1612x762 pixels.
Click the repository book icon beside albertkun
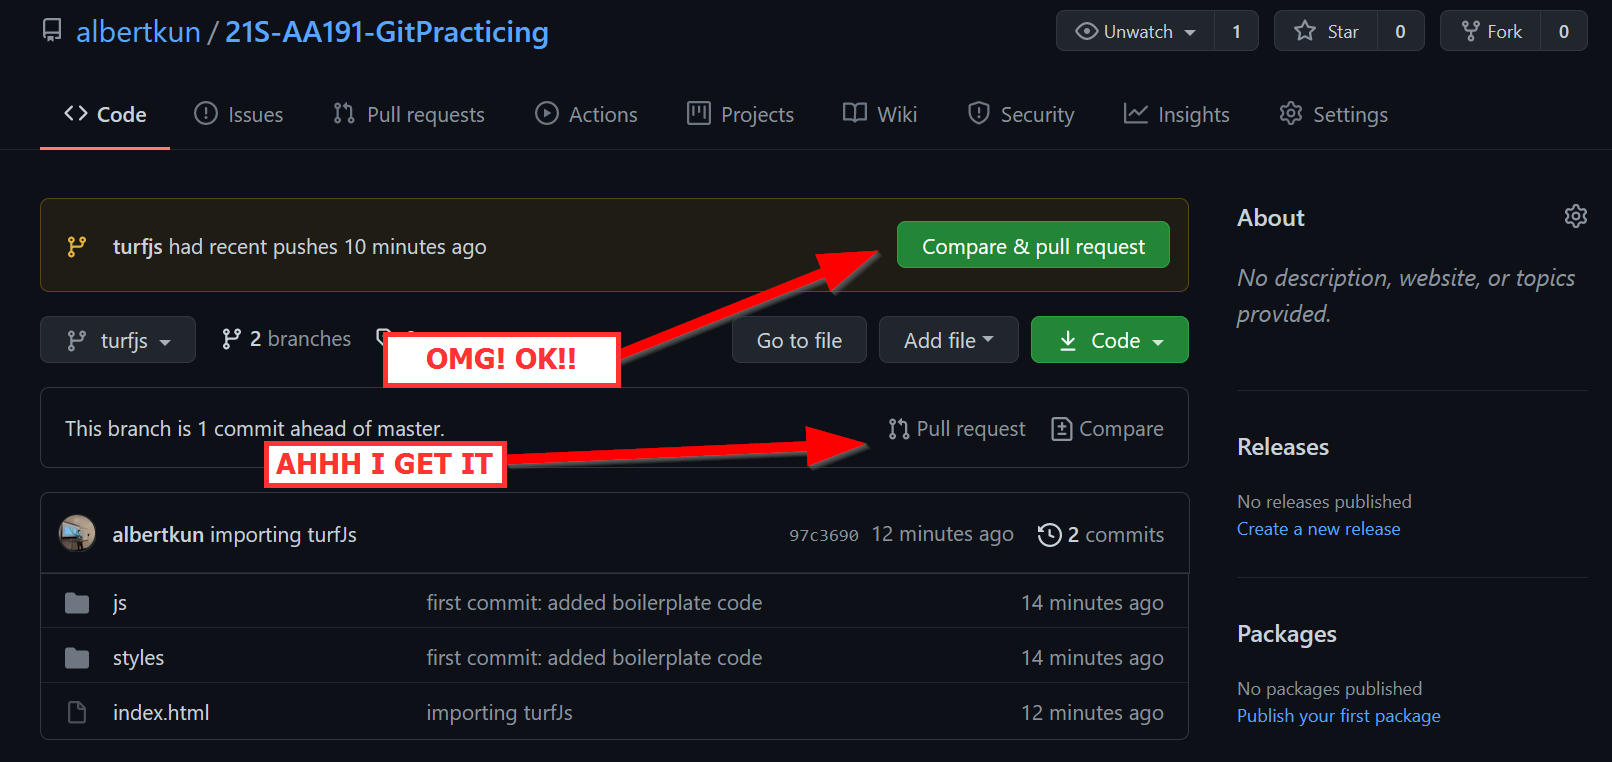pos(52,31)
